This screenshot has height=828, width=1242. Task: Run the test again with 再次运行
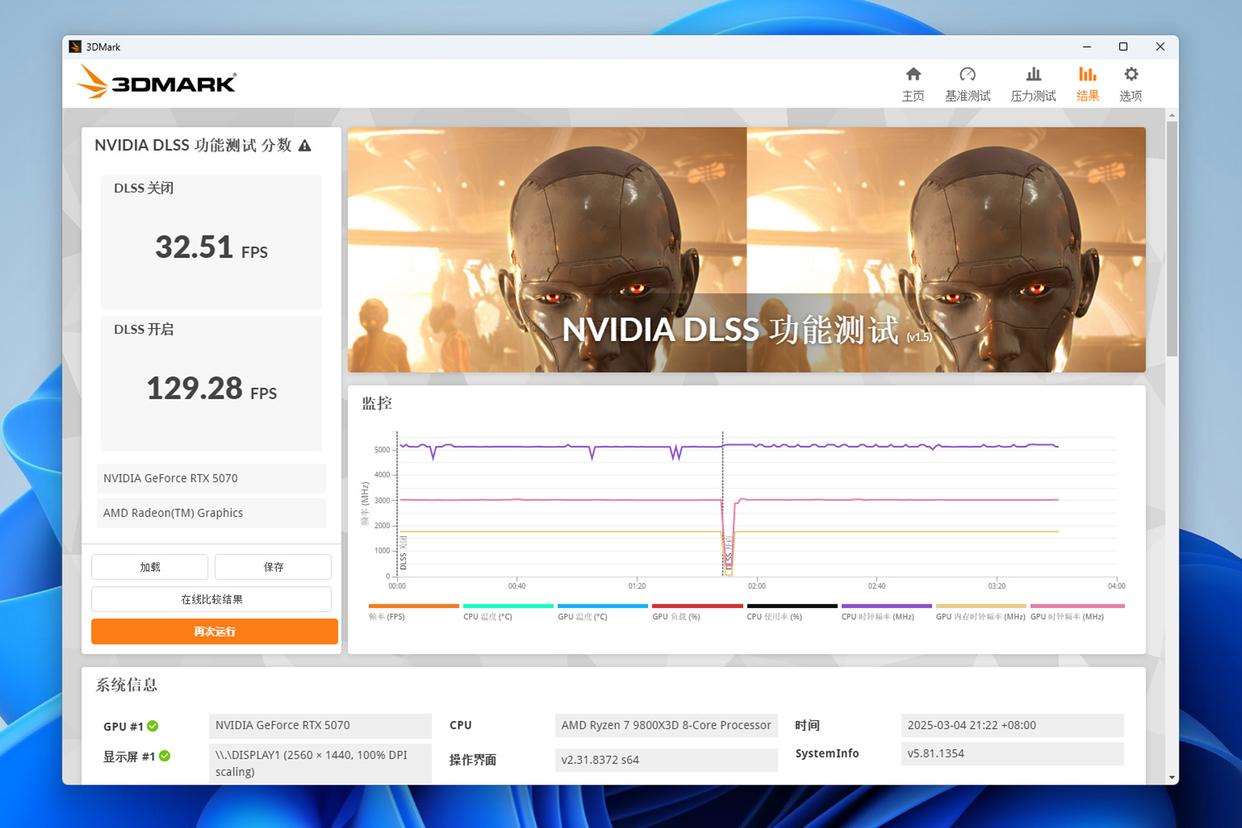214,631
